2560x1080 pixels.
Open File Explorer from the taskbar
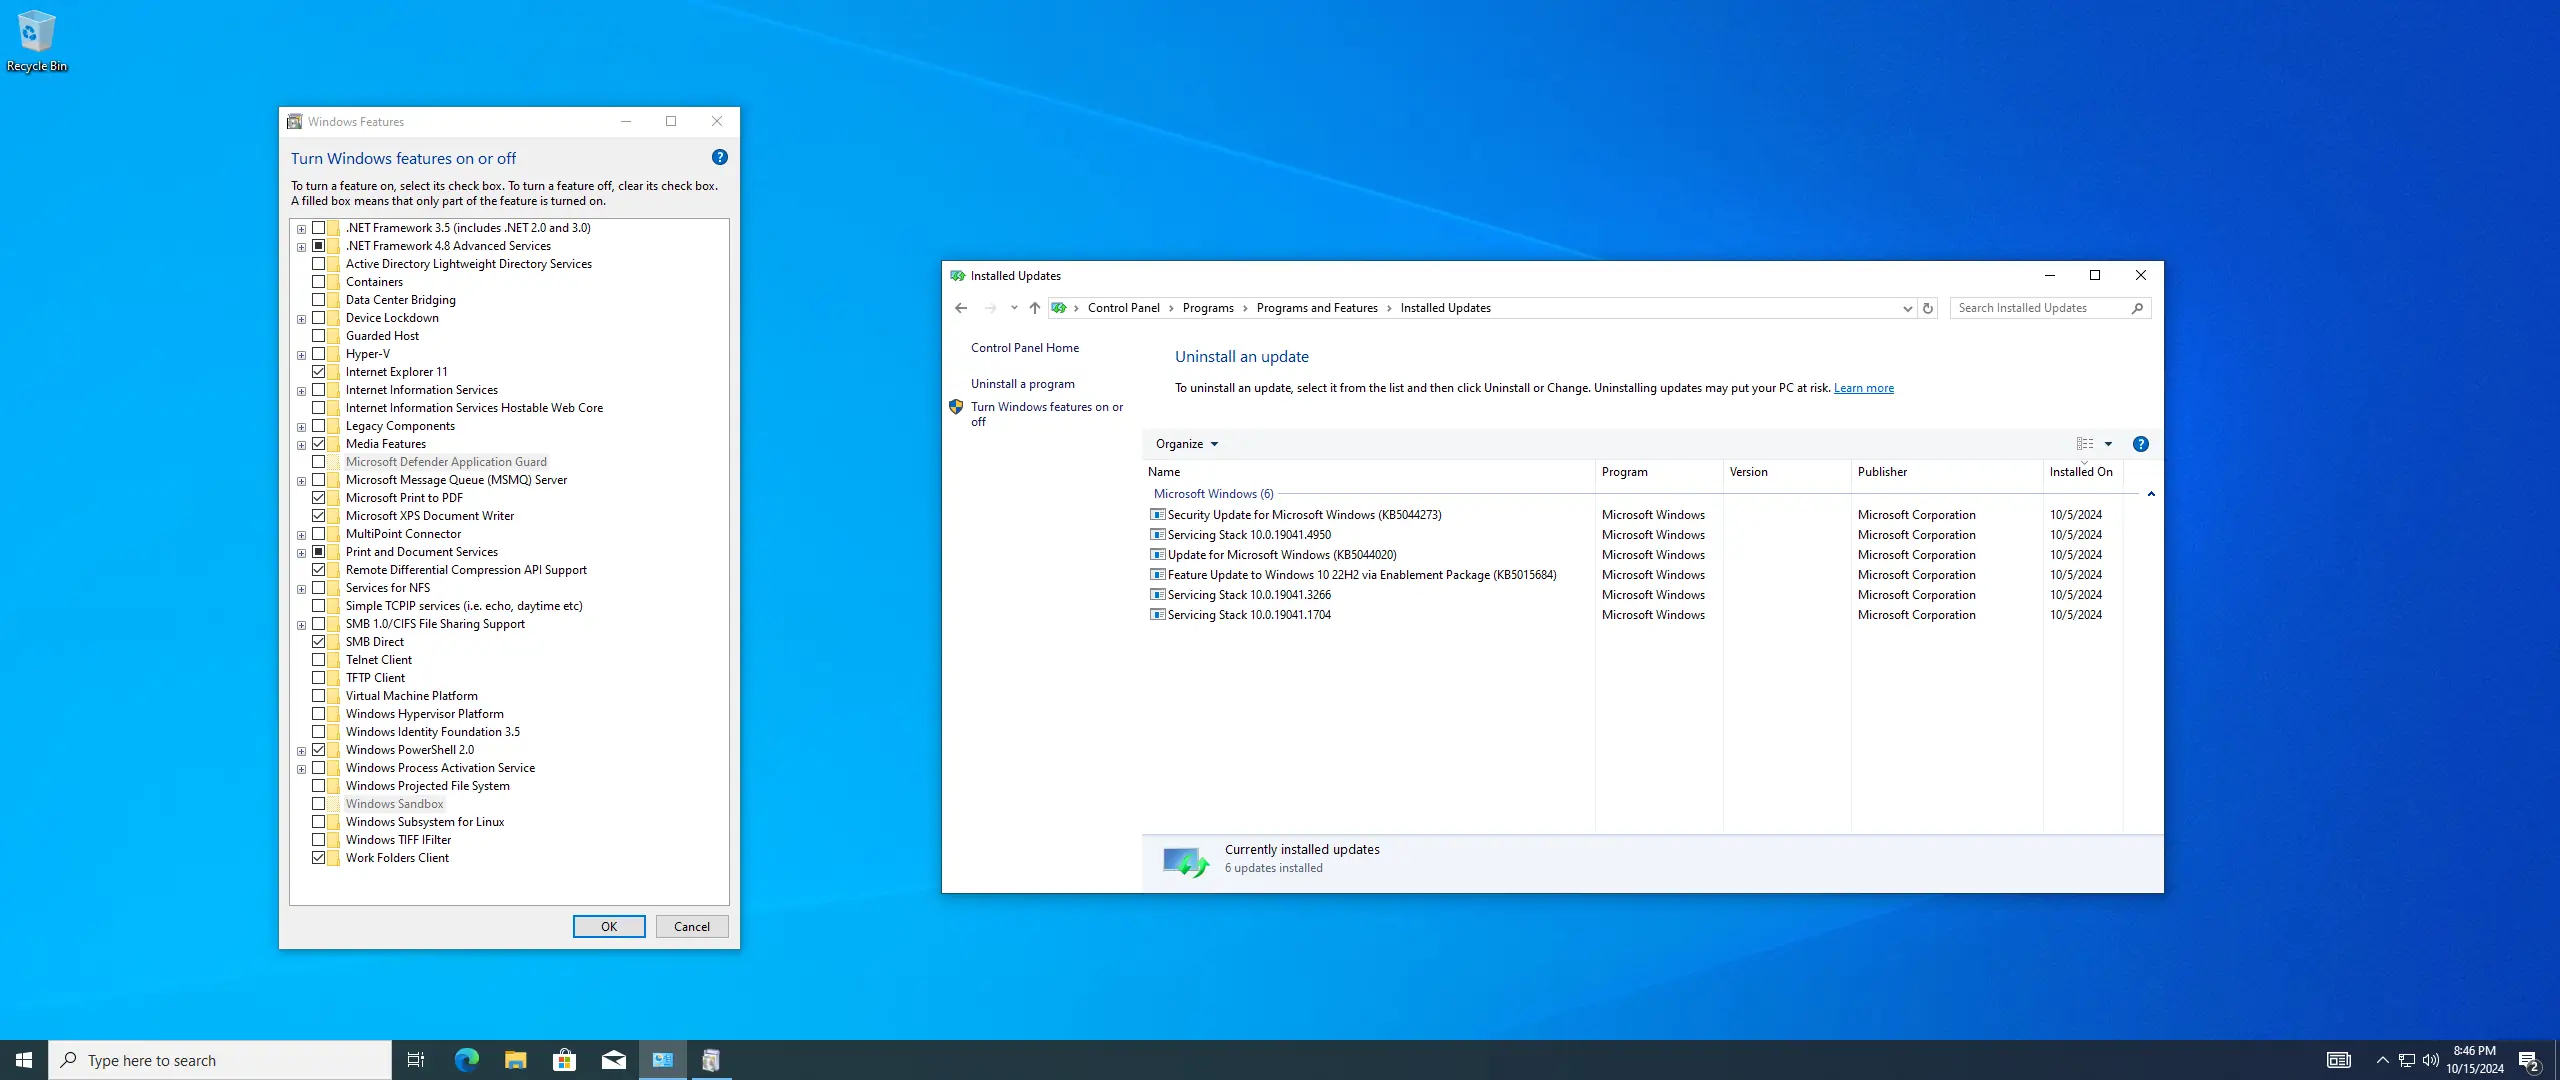pos(515,1060)
